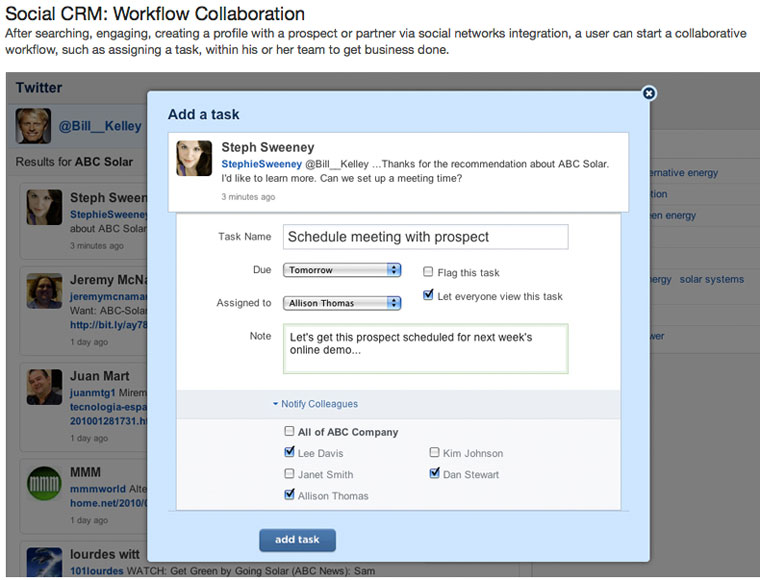The width and height of the screenshot is (760, 580).
Task: Click lourdes witt's avatar in results
Action: pos(44,562)
